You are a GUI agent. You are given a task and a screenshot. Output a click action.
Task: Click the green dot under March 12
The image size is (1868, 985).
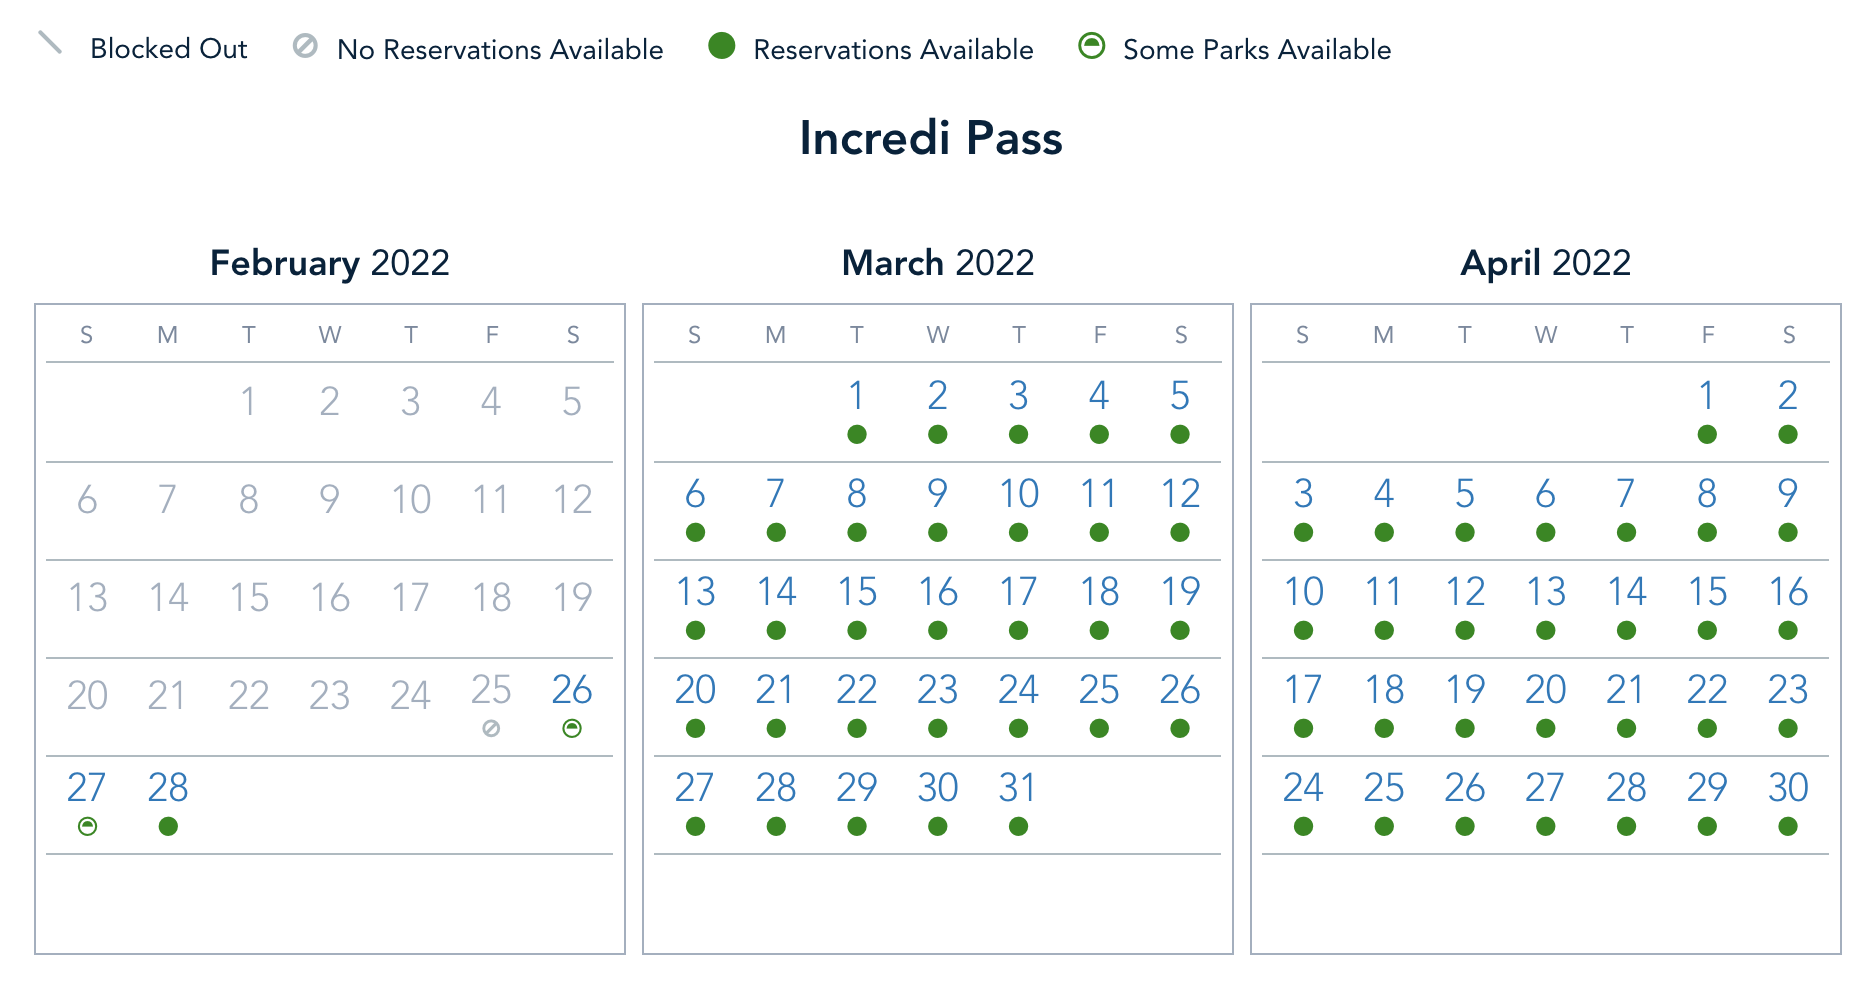tap(1180, 533)
